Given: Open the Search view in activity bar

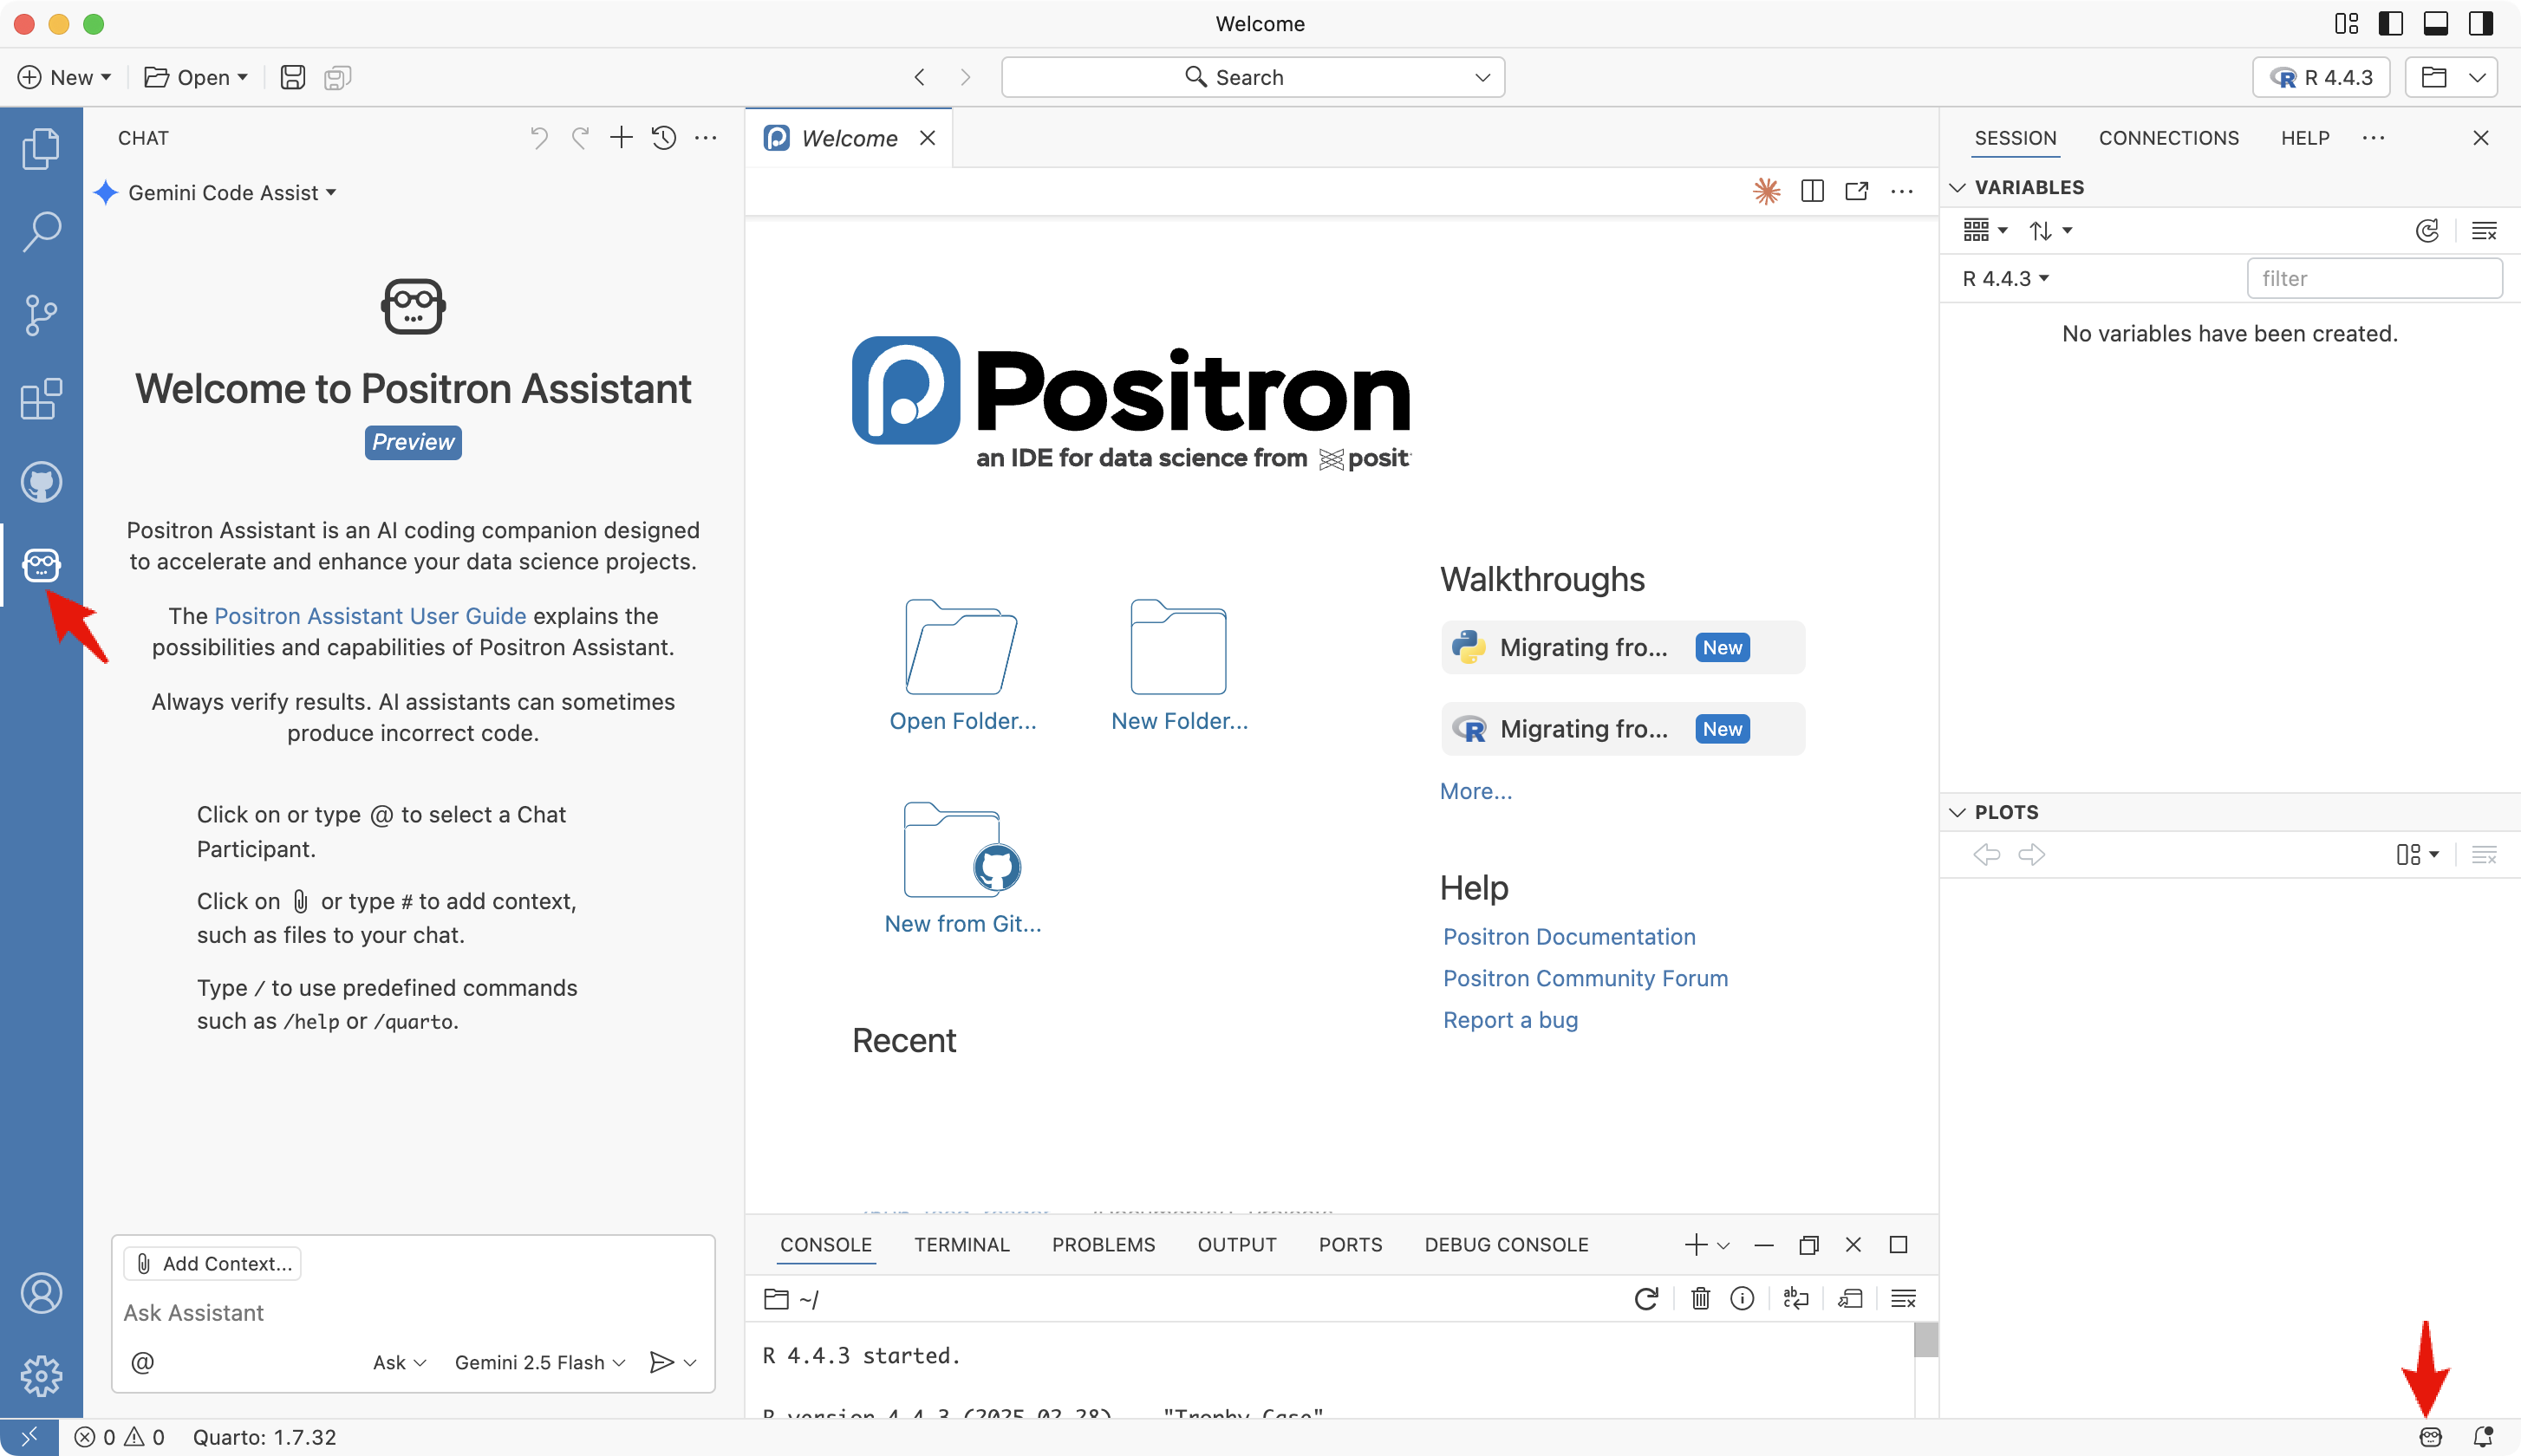Looking at the screenshot, I should (x=41, y=231).
